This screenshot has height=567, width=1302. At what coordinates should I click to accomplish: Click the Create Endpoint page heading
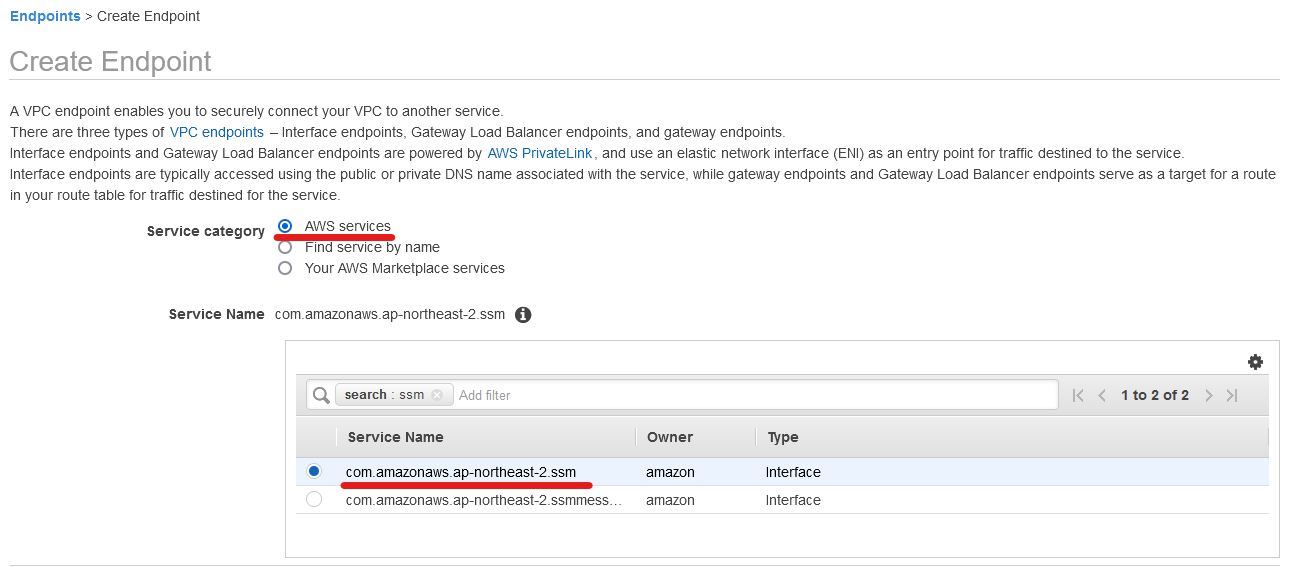click(111, 61)
